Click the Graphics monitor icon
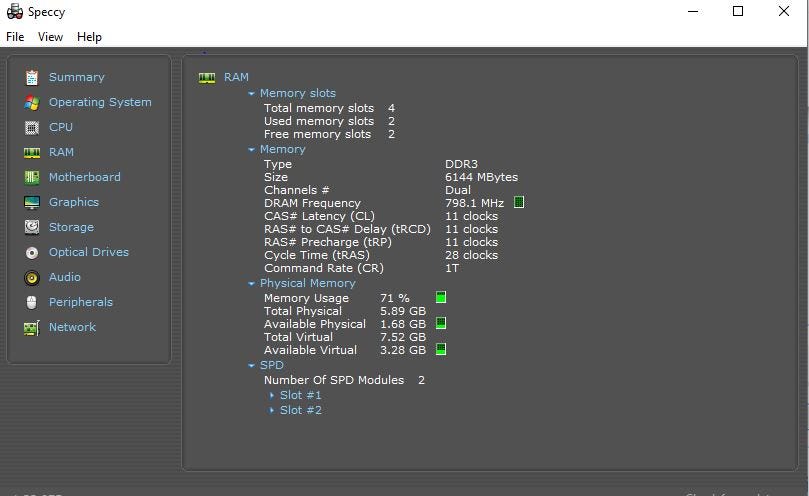 coord(32,202)
